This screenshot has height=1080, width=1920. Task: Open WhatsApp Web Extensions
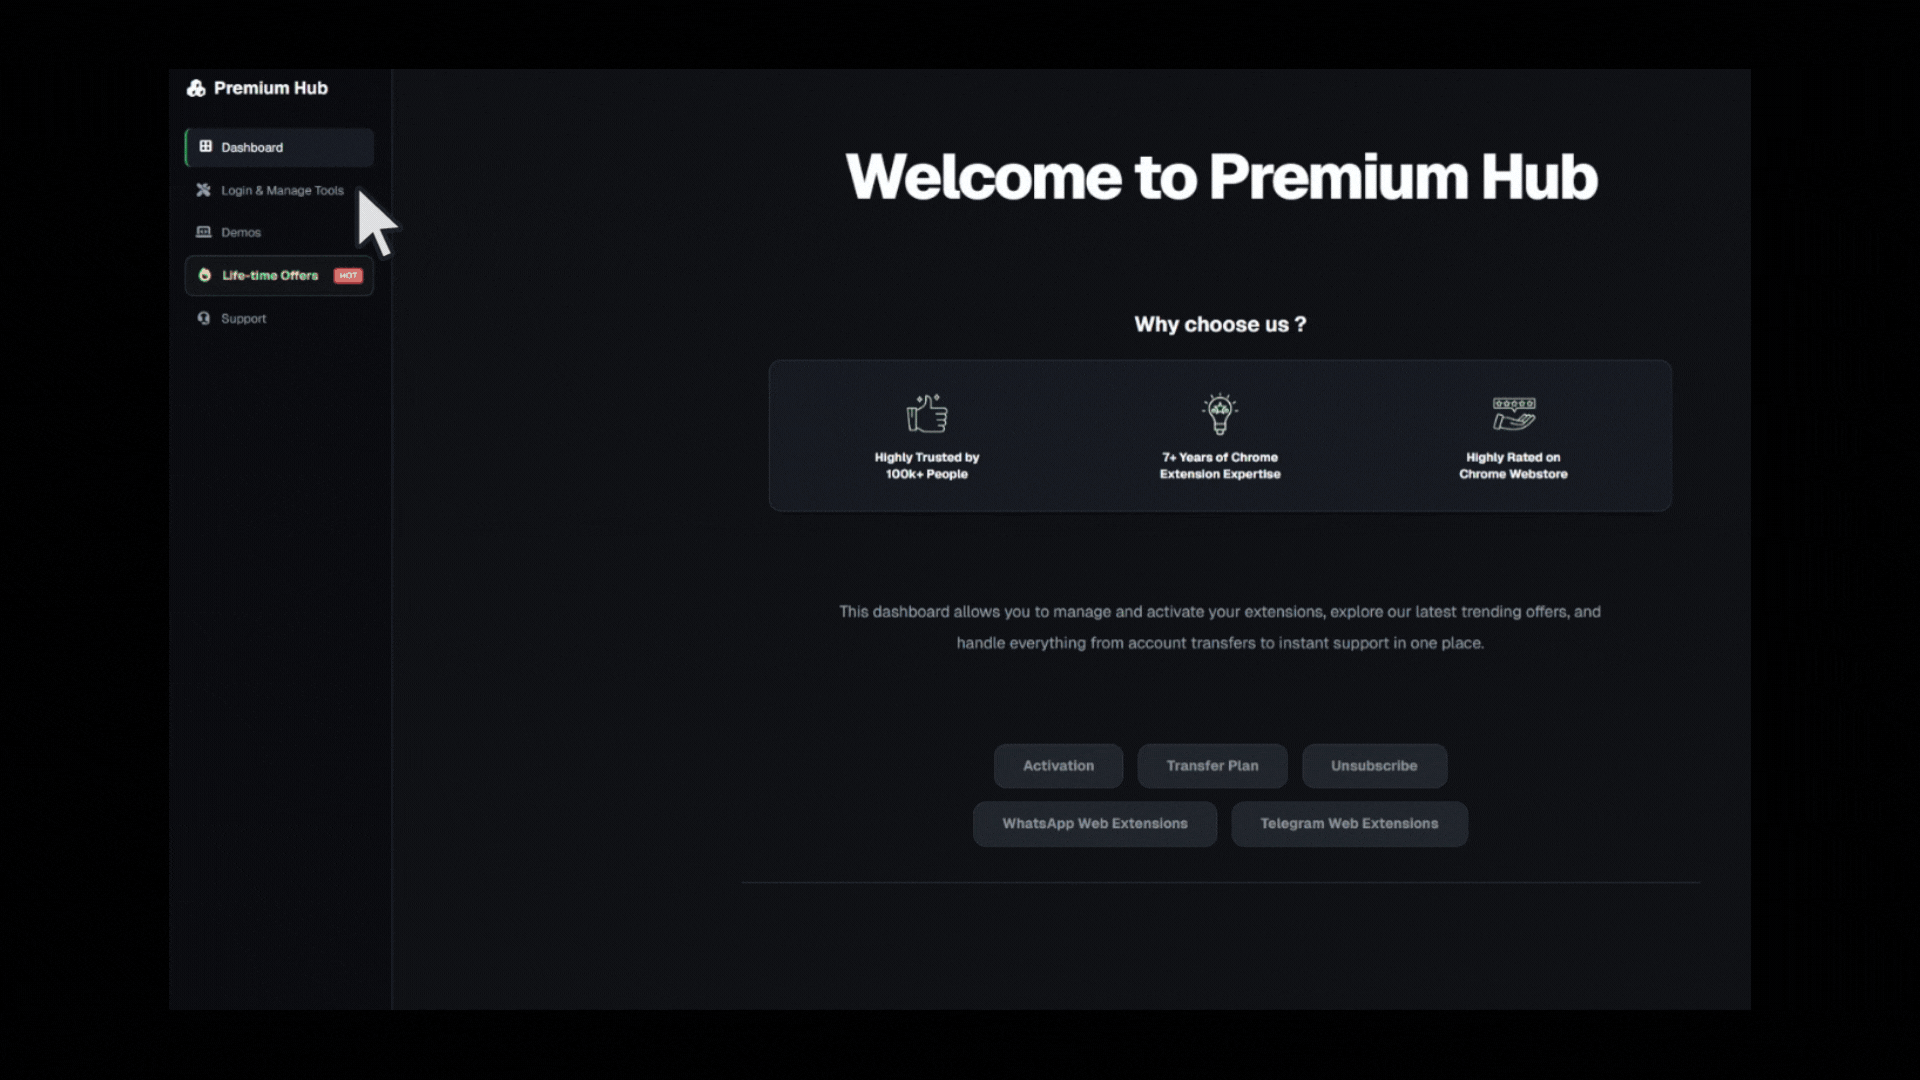pos(1094,823)
